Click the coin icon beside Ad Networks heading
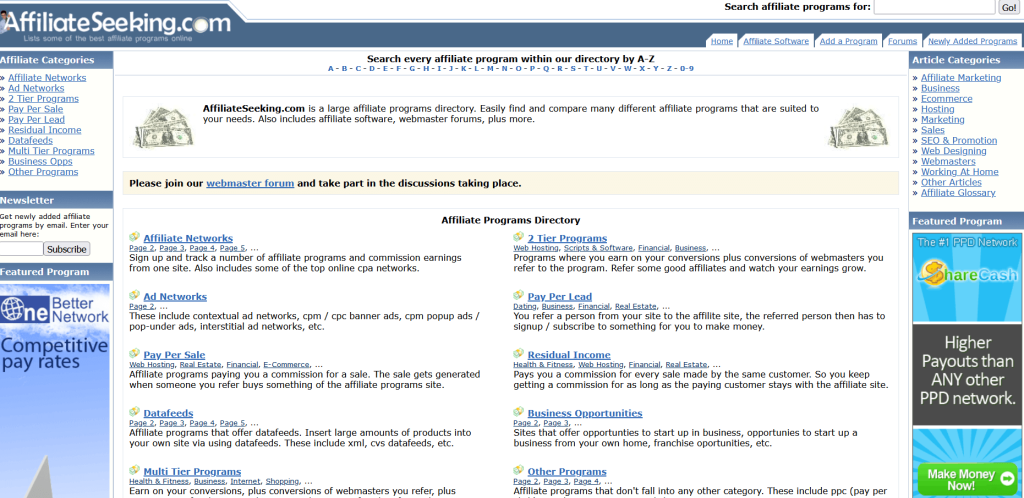The width and height of the screenshot is (1024, 498). [135, 295]
